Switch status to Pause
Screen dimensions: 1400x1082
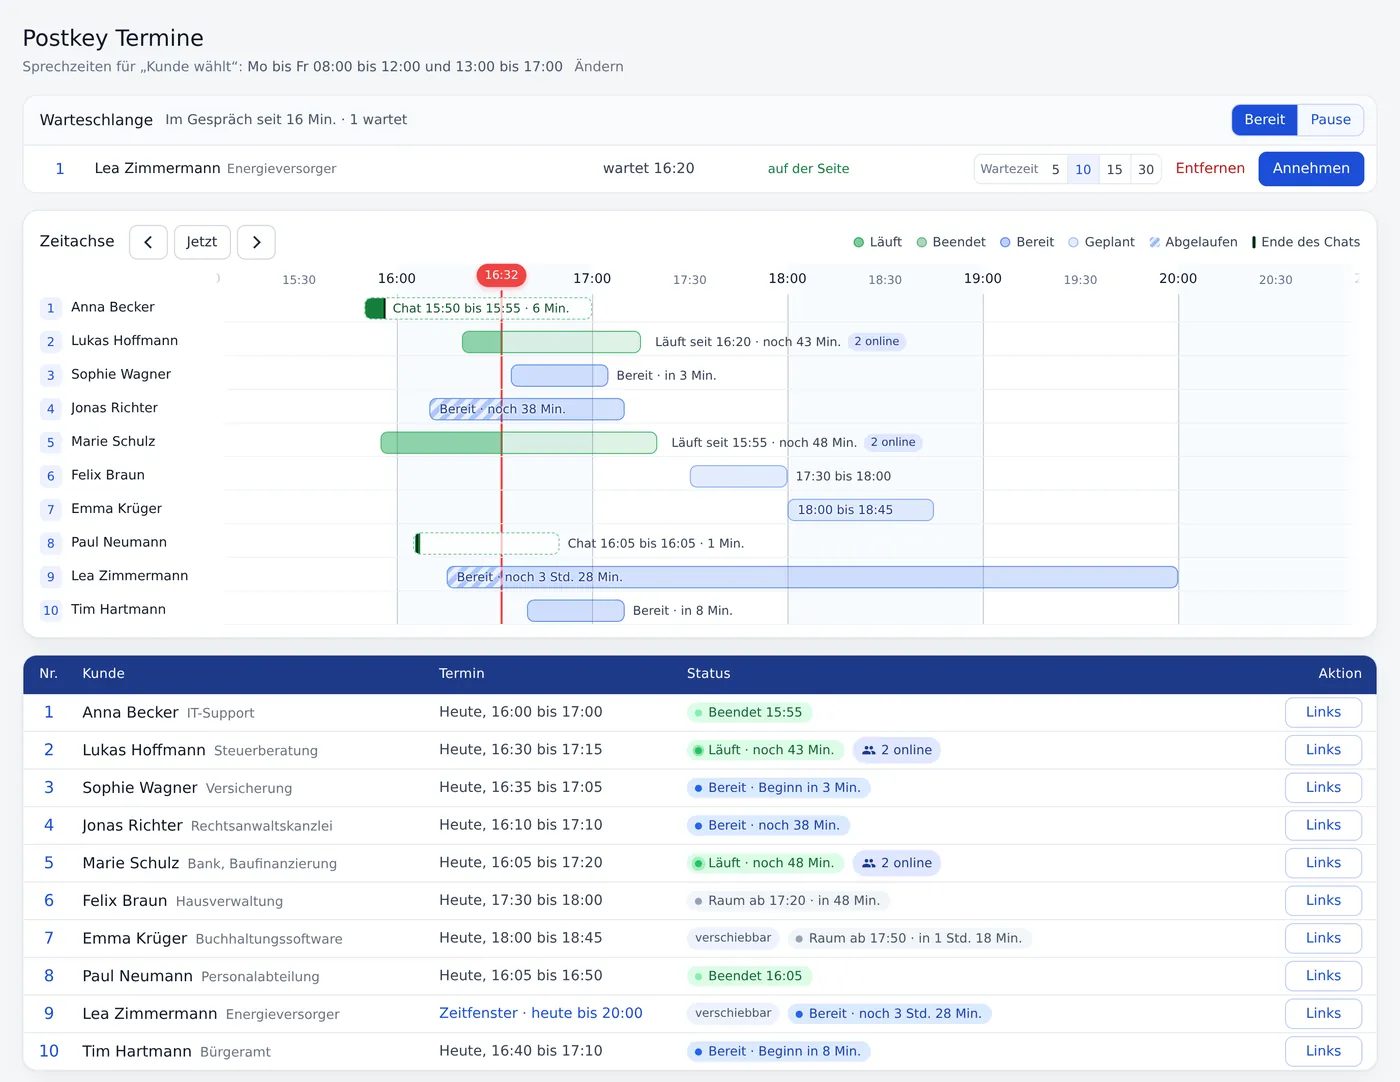point(1330,120)
